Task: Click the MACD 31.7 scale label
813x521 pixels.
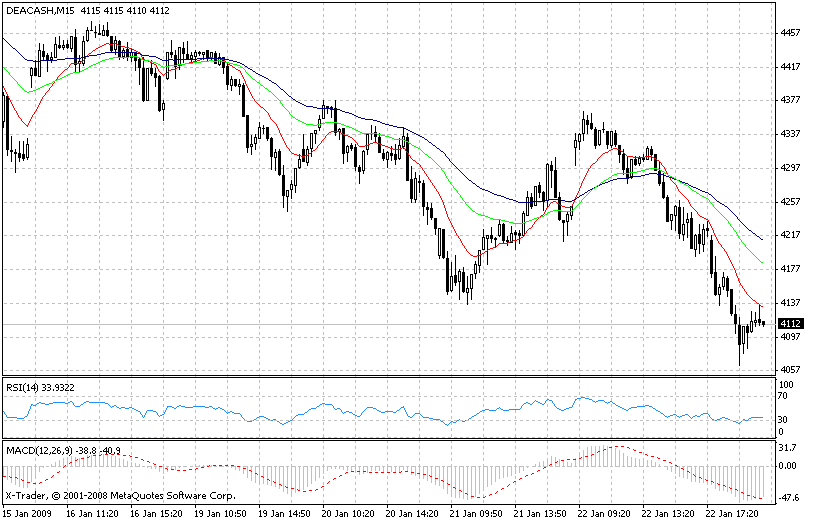Action: pyautogui.click(x=788, y=447)
